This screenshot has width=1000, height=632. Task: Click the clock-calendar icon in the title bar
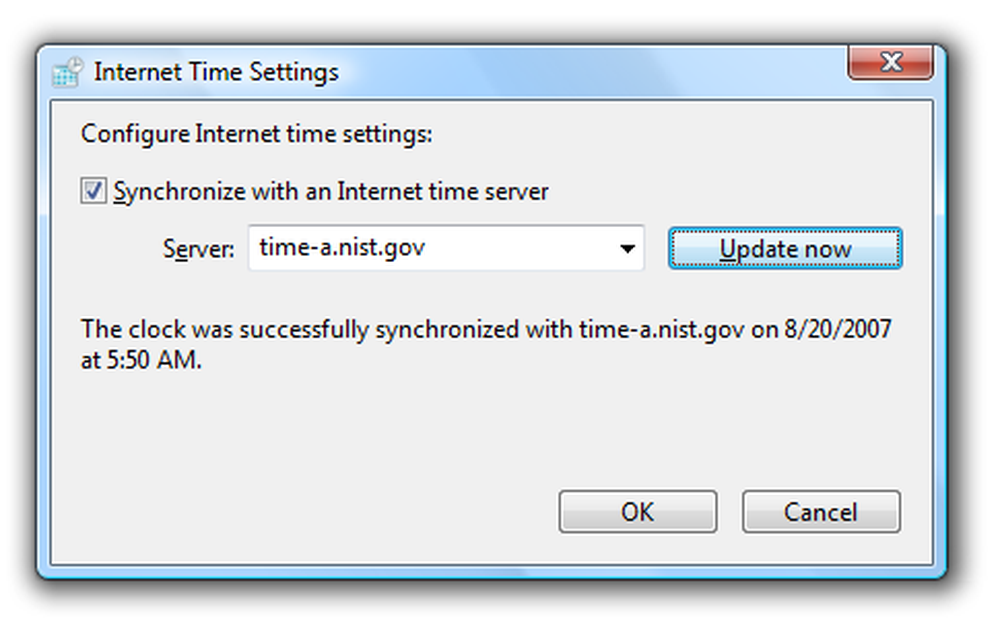[x=68, y=71]
